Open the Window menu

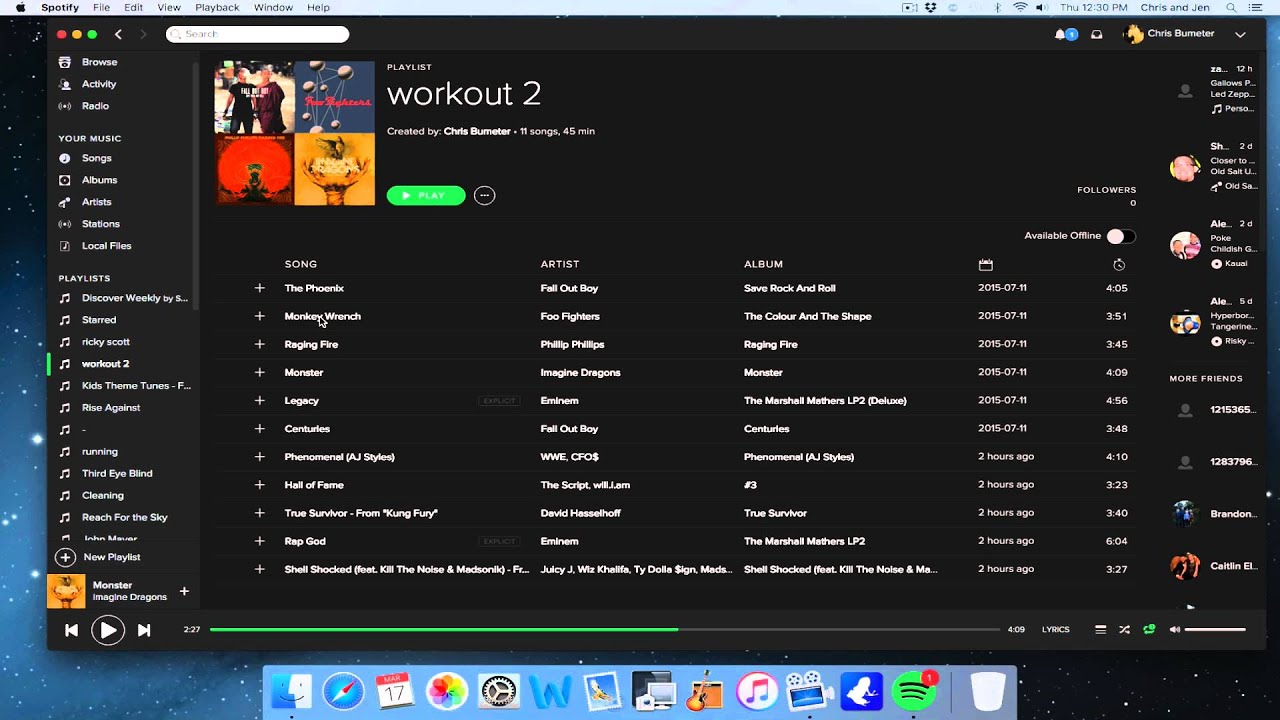(273, 7)
